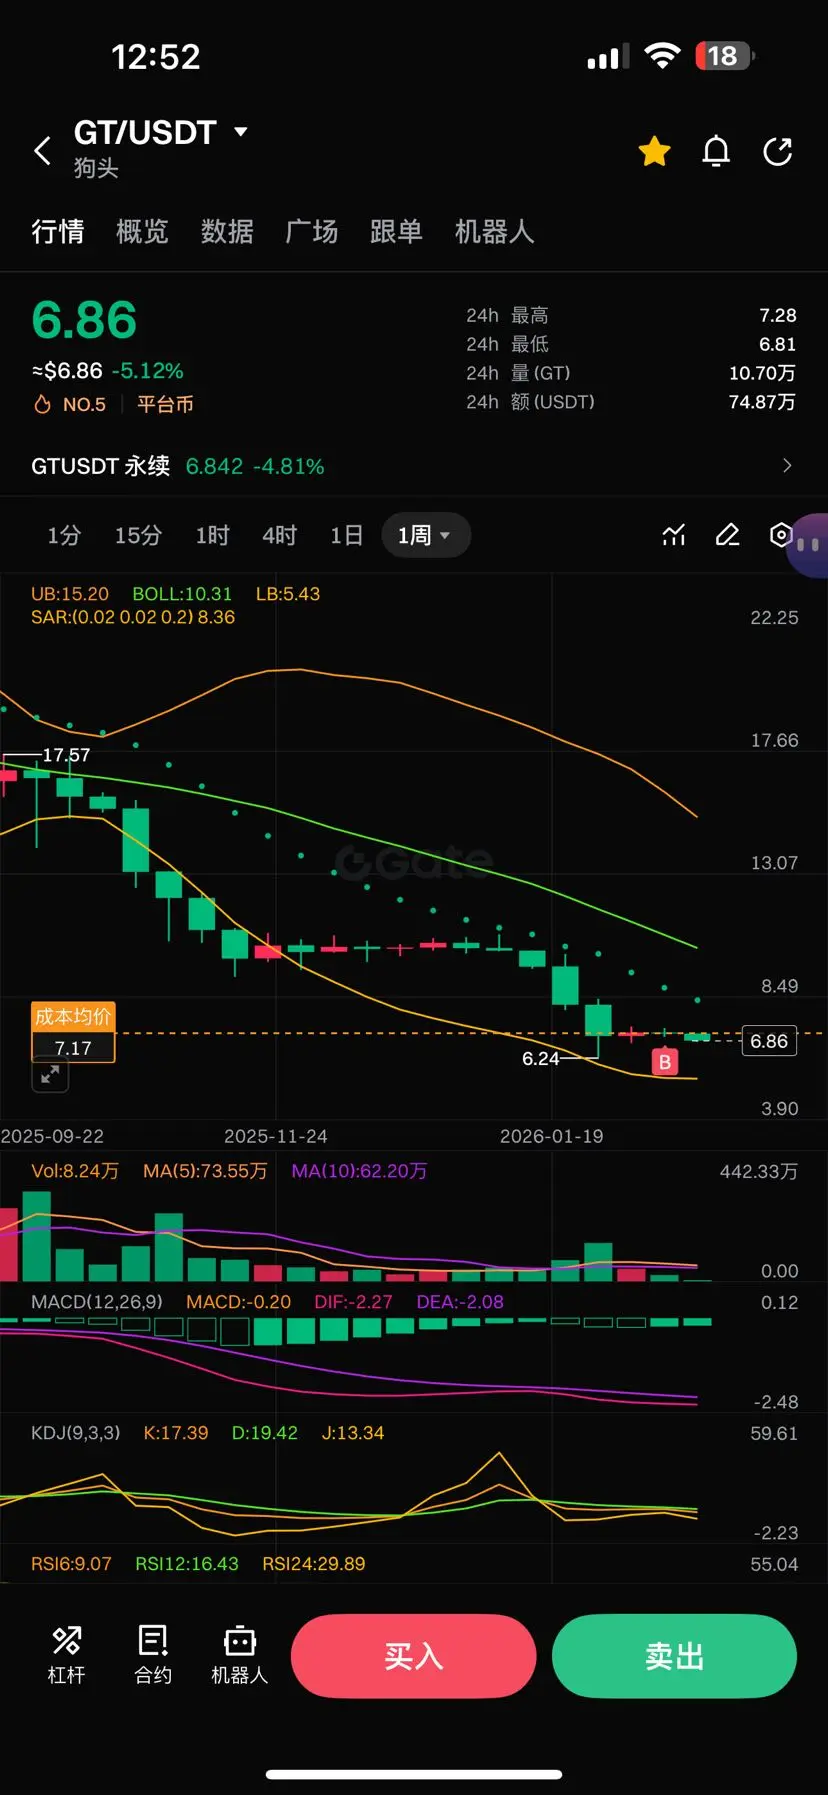Viewport: 828px width, 1795px height.
Task: Switch to 广场 tab
Action: click(312, 232)
